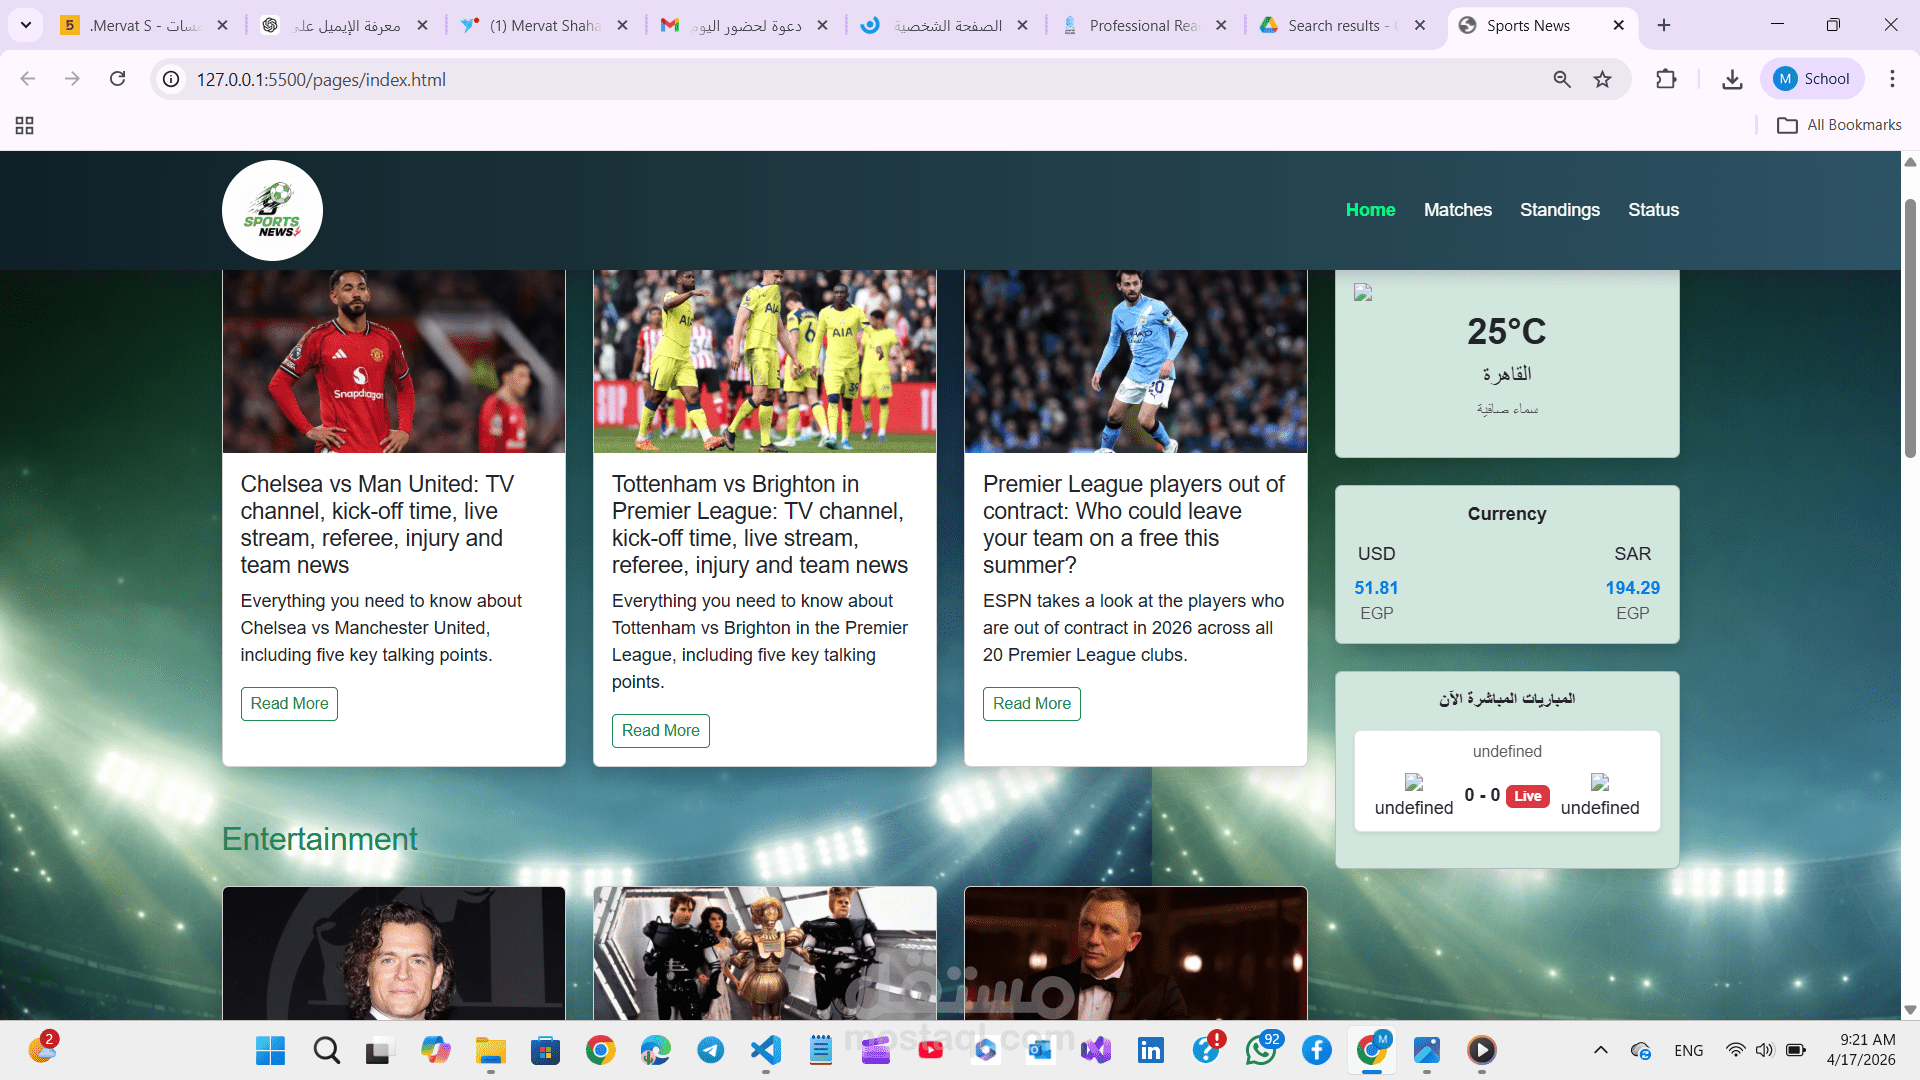The width and height of the screenshot is (1920, 1080).
Task: Open the Downloads icon in Chrome toolbar
Action: pyautogui.click(x=1733, y=79)
